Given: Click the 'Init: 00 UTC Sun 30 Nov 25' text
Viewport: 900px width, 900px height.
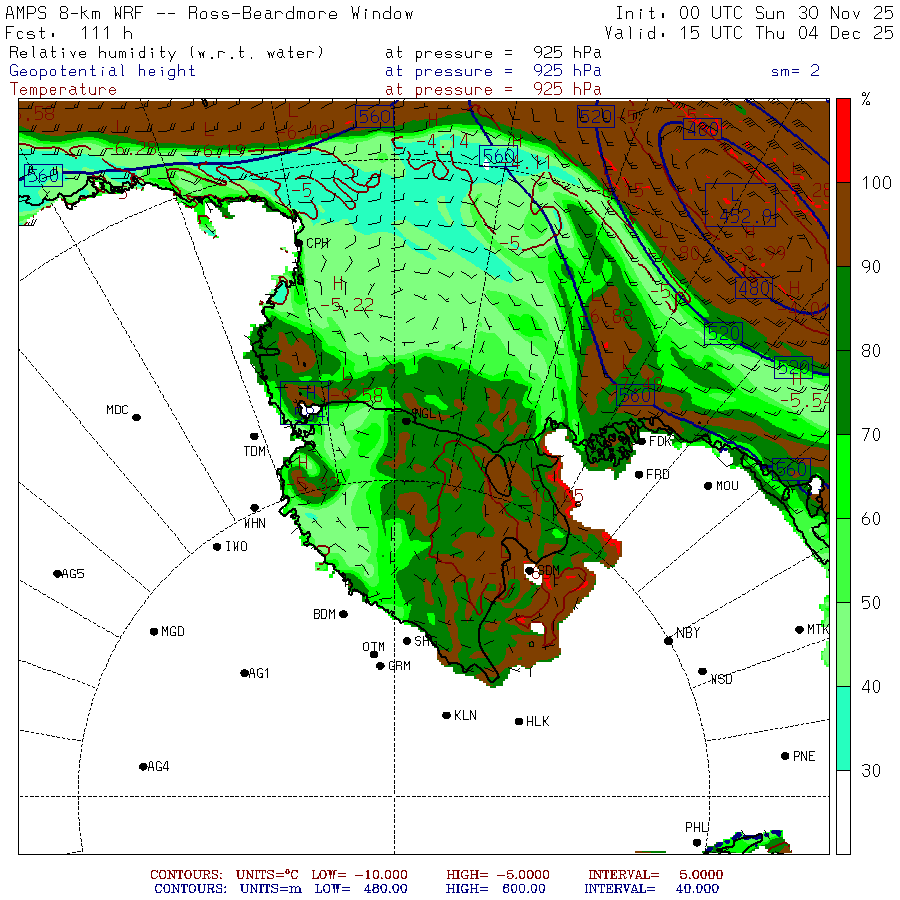Looking at the screenshot, I should [754, 14].
